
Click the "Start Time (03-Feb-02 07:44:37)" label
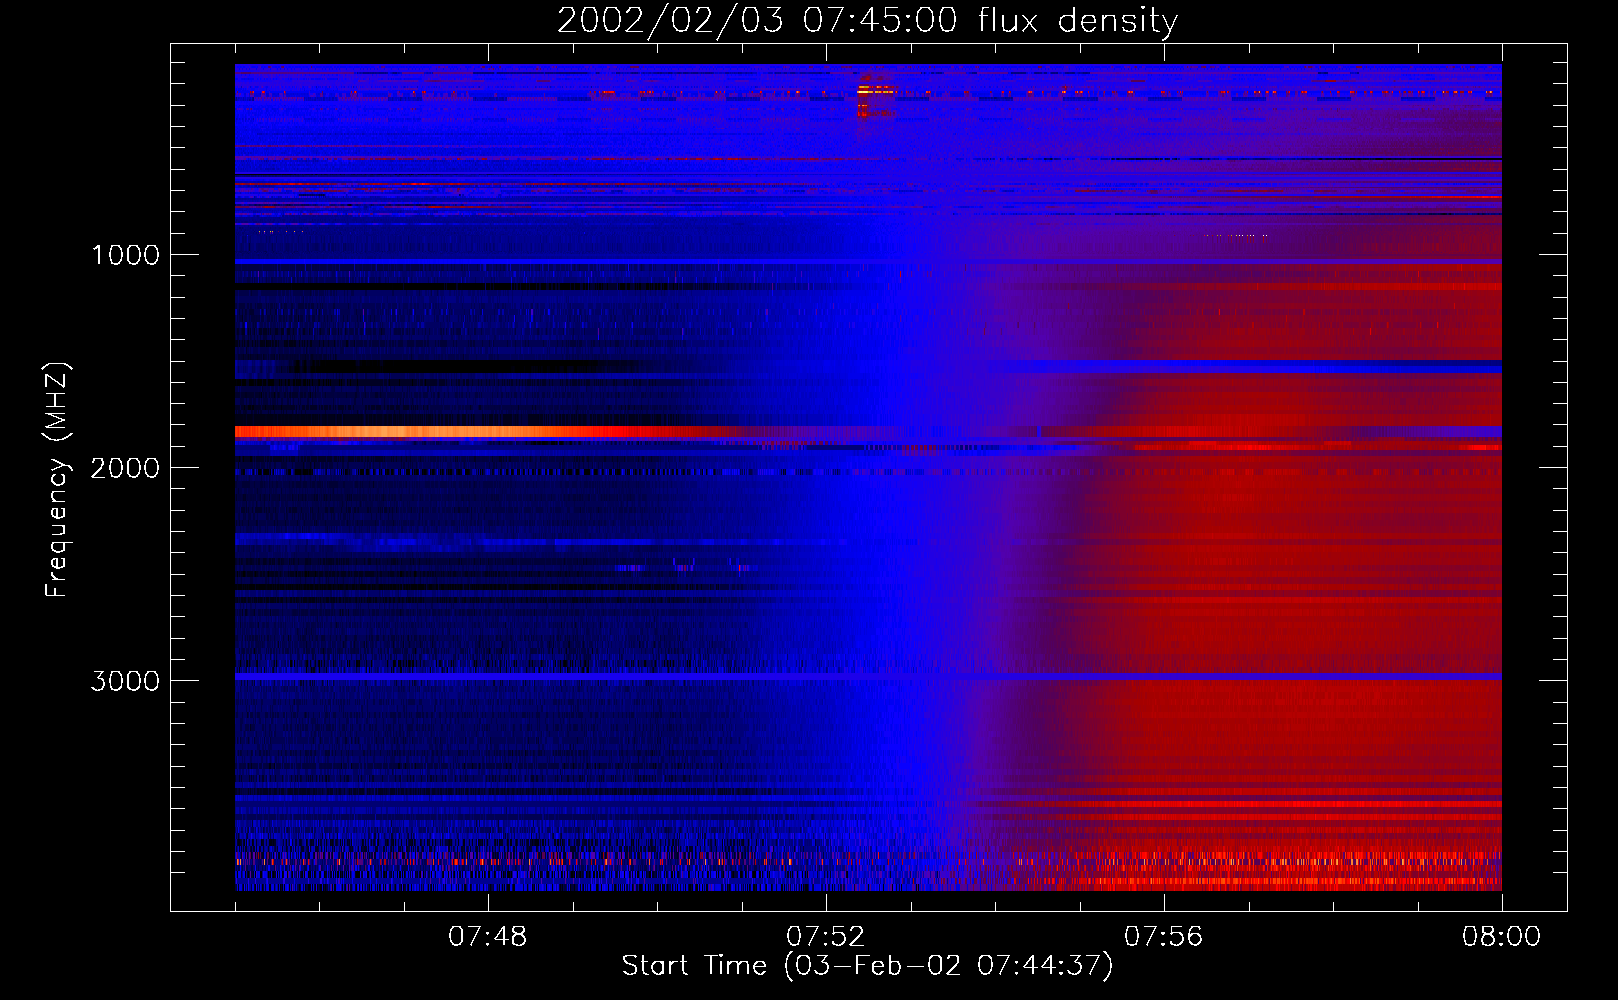867,966
